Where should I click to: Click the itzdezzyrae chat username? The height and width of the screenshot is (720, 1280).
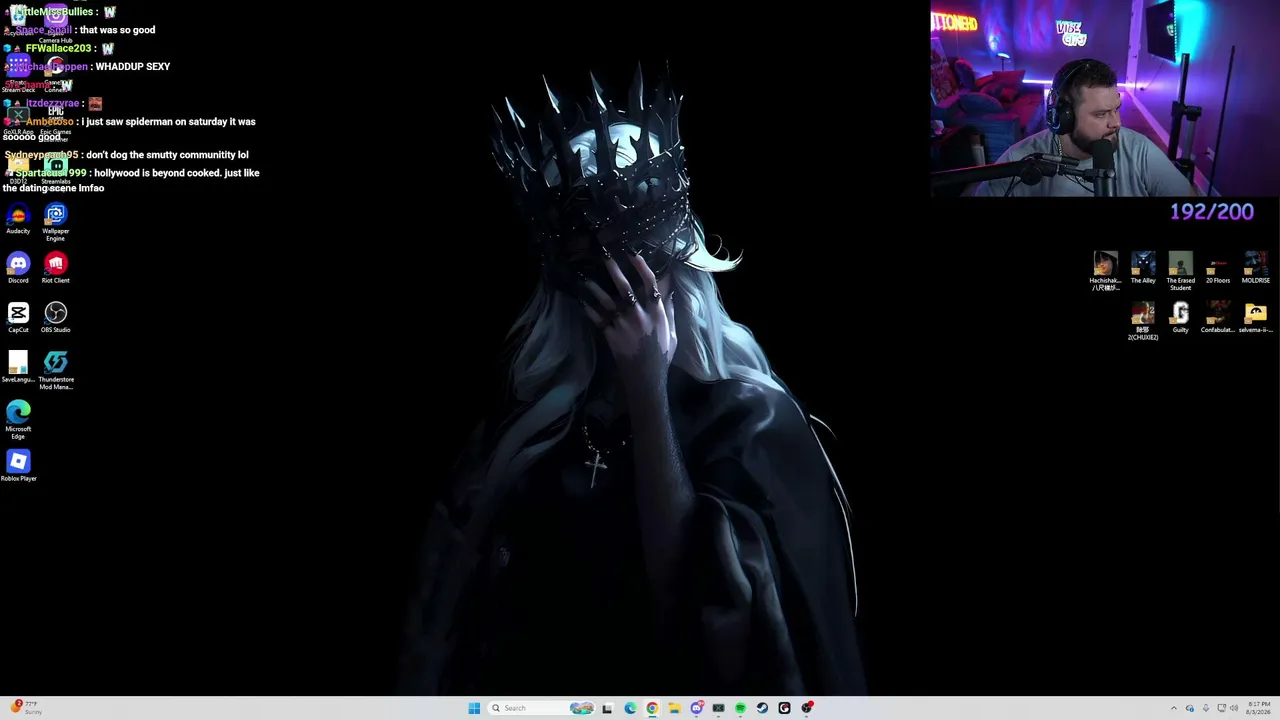(x=52, y=103)
